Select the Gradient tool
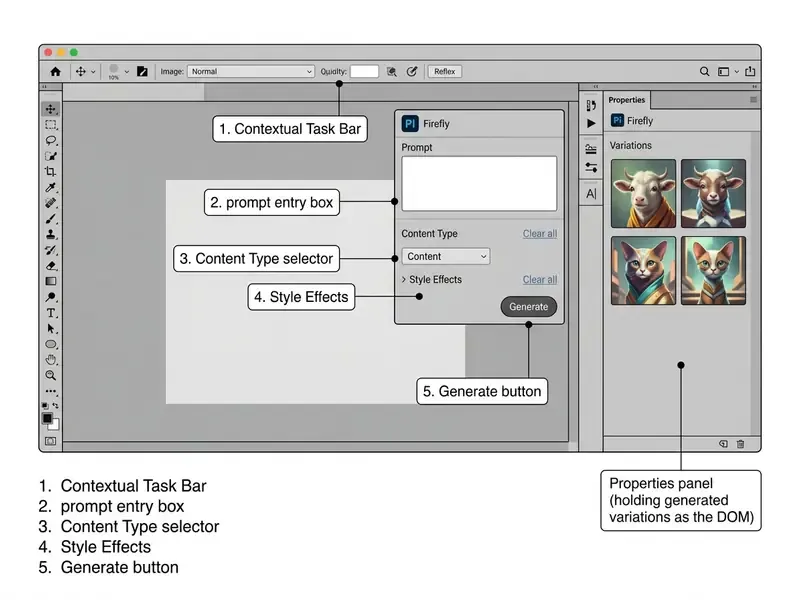This screenshot has height=600, width=800. pyautogui.click(x=51, y=281)
